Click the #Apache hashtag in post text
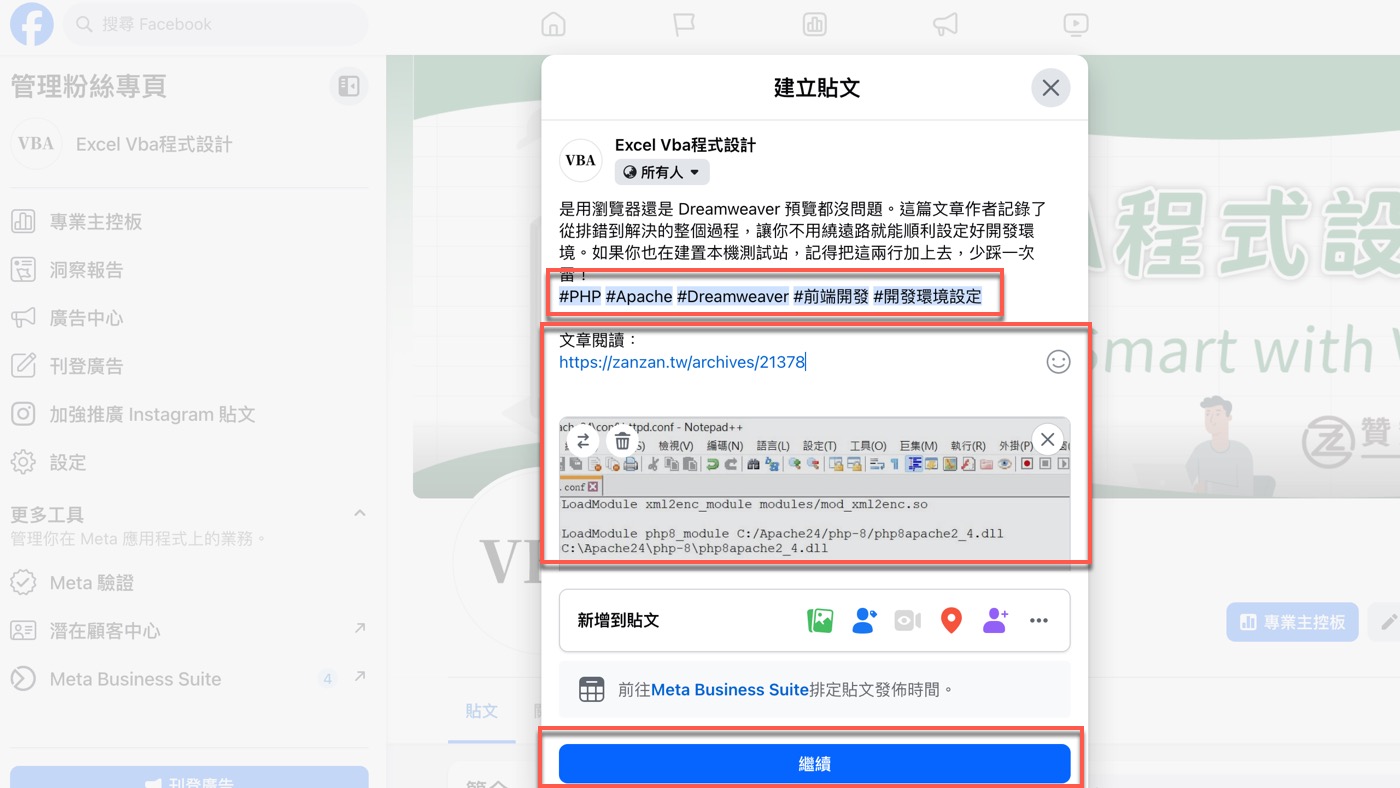The image size is (1400, 788). click(x=639, y=296)
